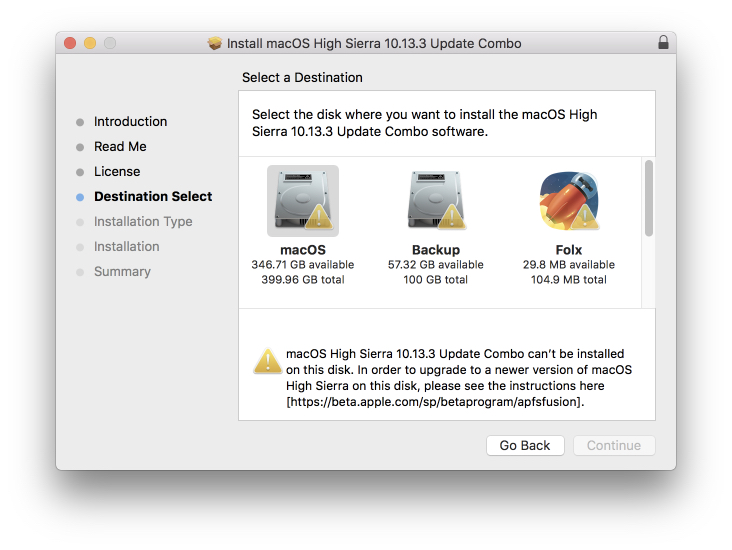Select the Folx rocket volume icon
732x550 pixels.
pos(569,201)
